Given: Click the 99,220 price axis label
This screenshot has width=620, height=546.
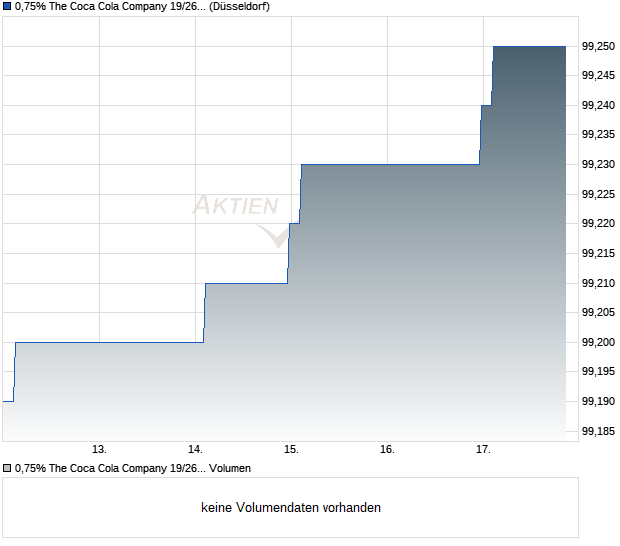Looking at the screenshot, I should [598, 224].
